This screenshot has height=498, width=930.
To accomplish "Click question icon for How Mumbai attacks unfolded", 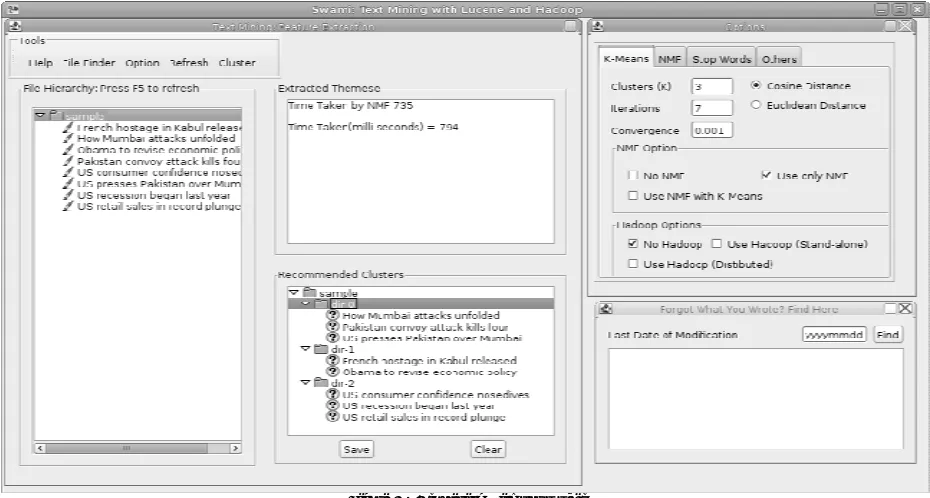I will pyautogui.click(x=333, y=315).
